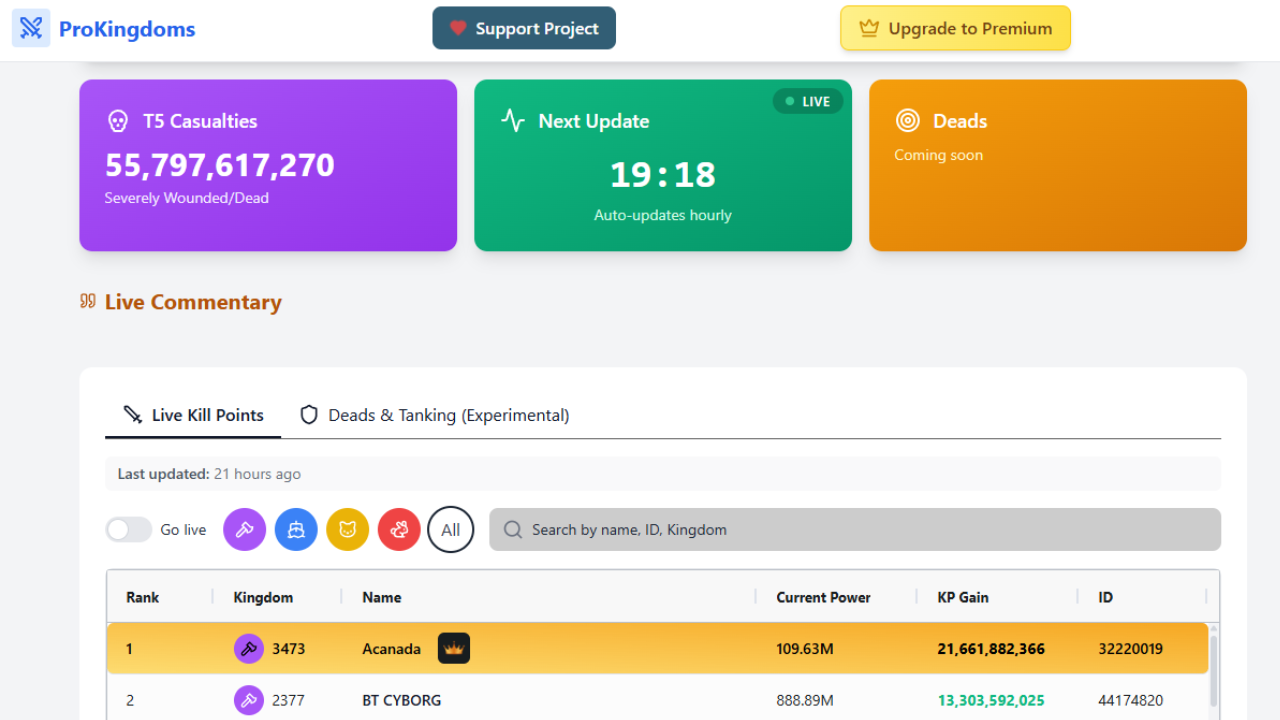Open the ProKingdoms home link text

point(127,29)
